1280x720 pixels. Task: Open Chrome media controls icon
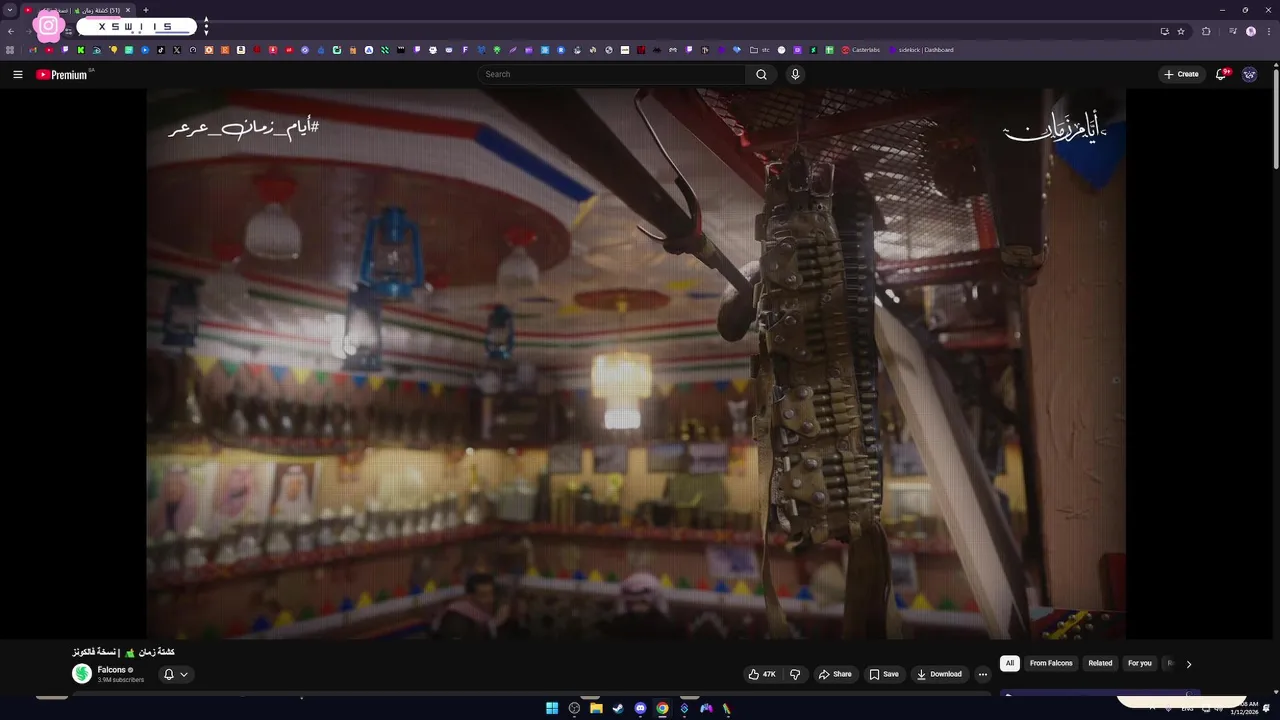(1233, 31)
